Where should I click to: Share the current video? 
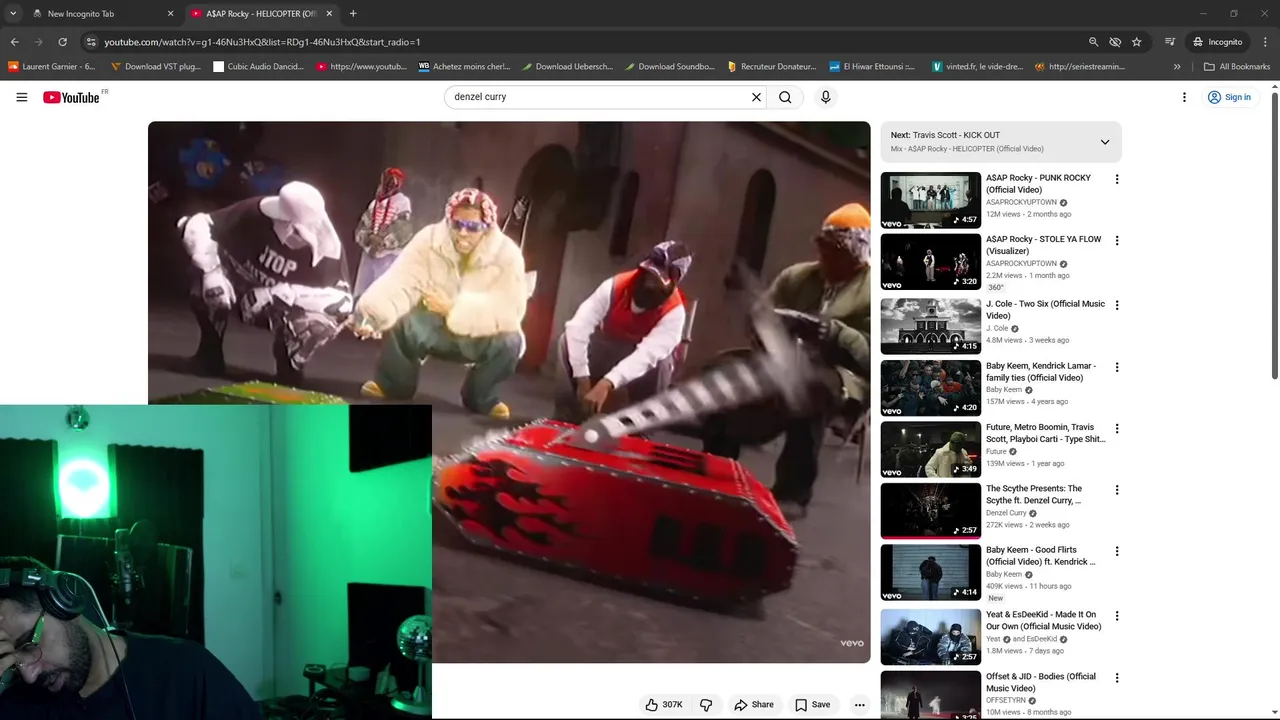tap(754, 705)
